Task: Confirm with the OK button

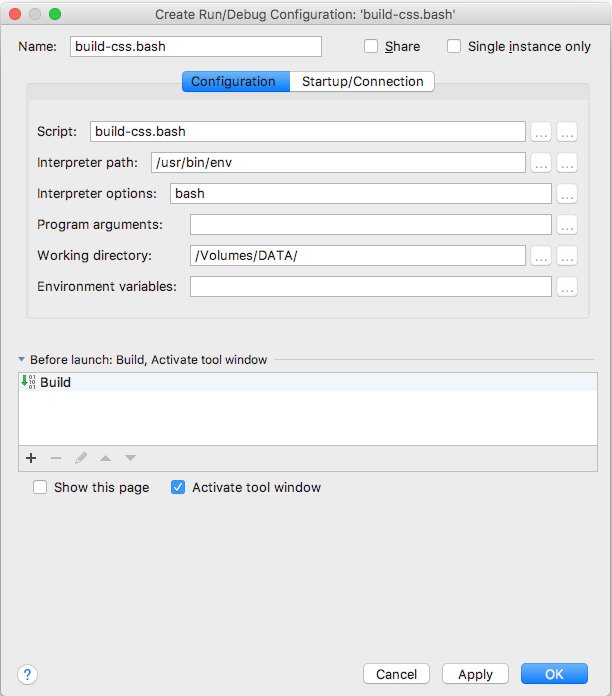Action: coord(554,674)
